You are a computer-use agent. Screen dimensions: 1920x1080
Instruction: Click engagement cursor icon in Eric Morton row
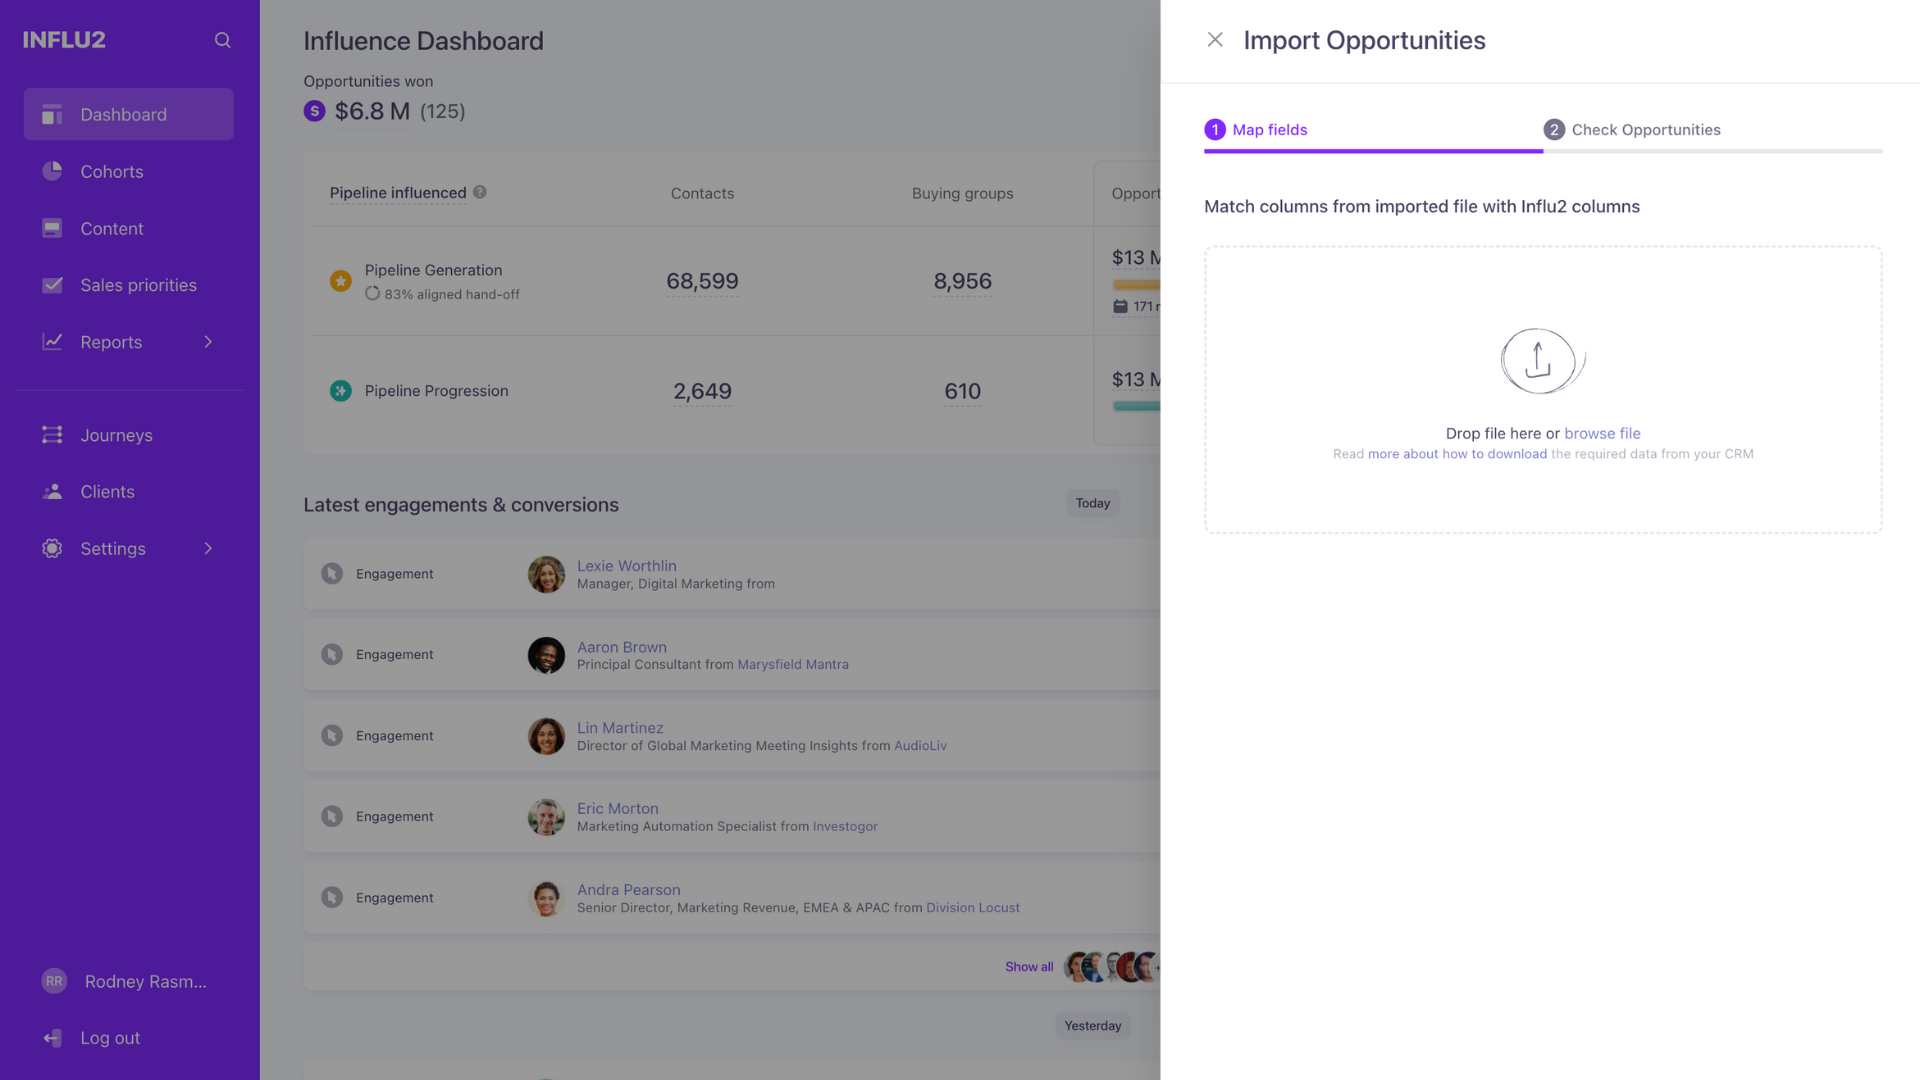(x=332, y=817)
